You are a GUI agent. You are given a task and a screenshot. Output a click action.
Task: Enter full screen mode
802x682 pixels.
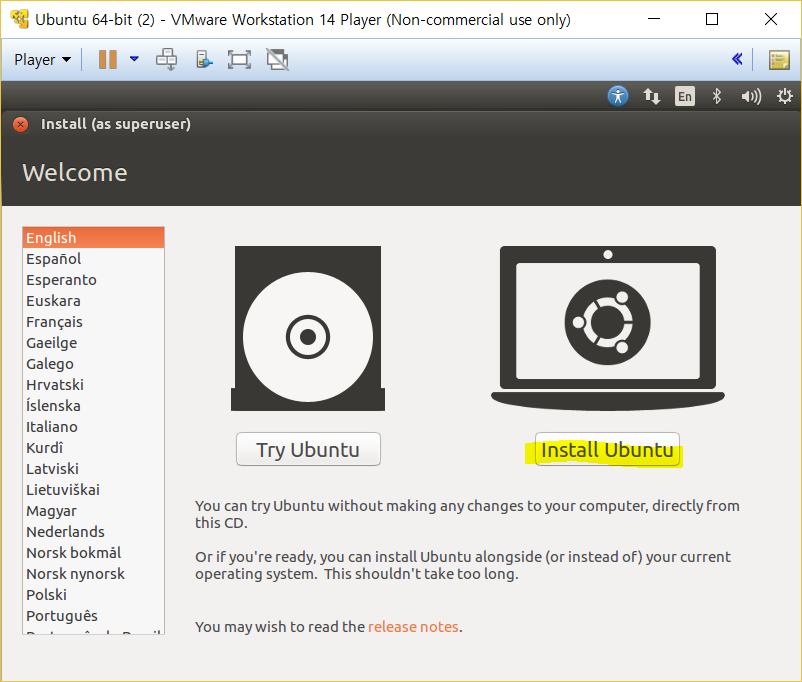(x=239, y=60)
